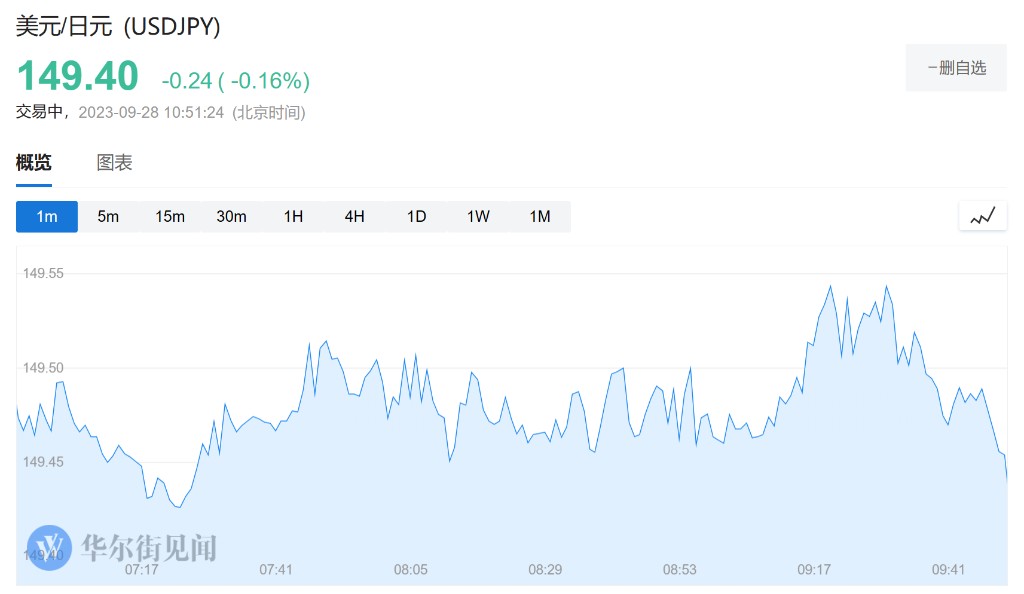Open the 图表 tab

pos(114,163)
